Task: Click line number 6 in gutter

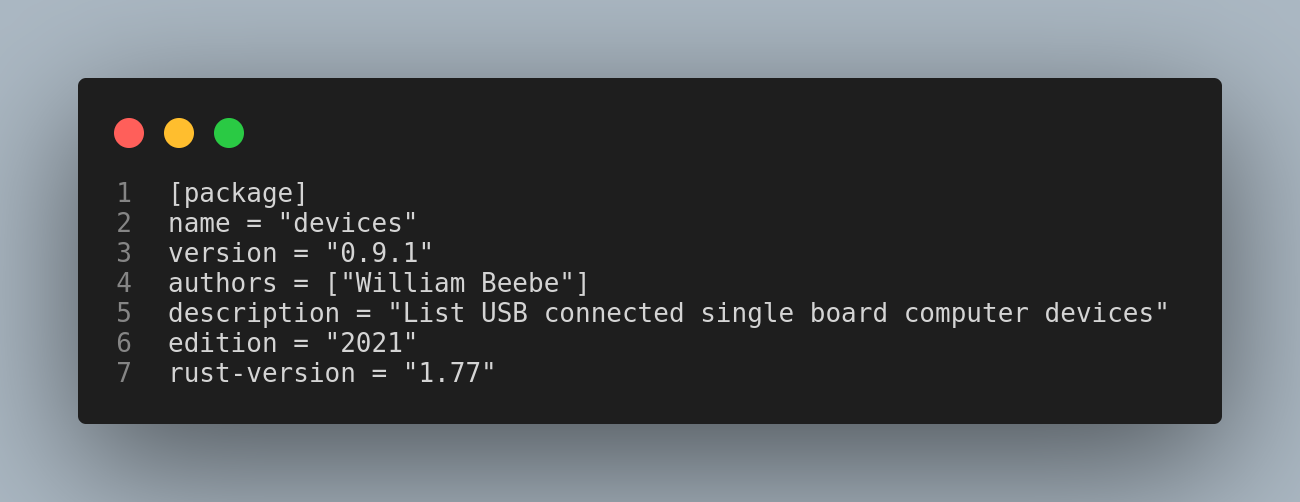Action: point(124,343)
